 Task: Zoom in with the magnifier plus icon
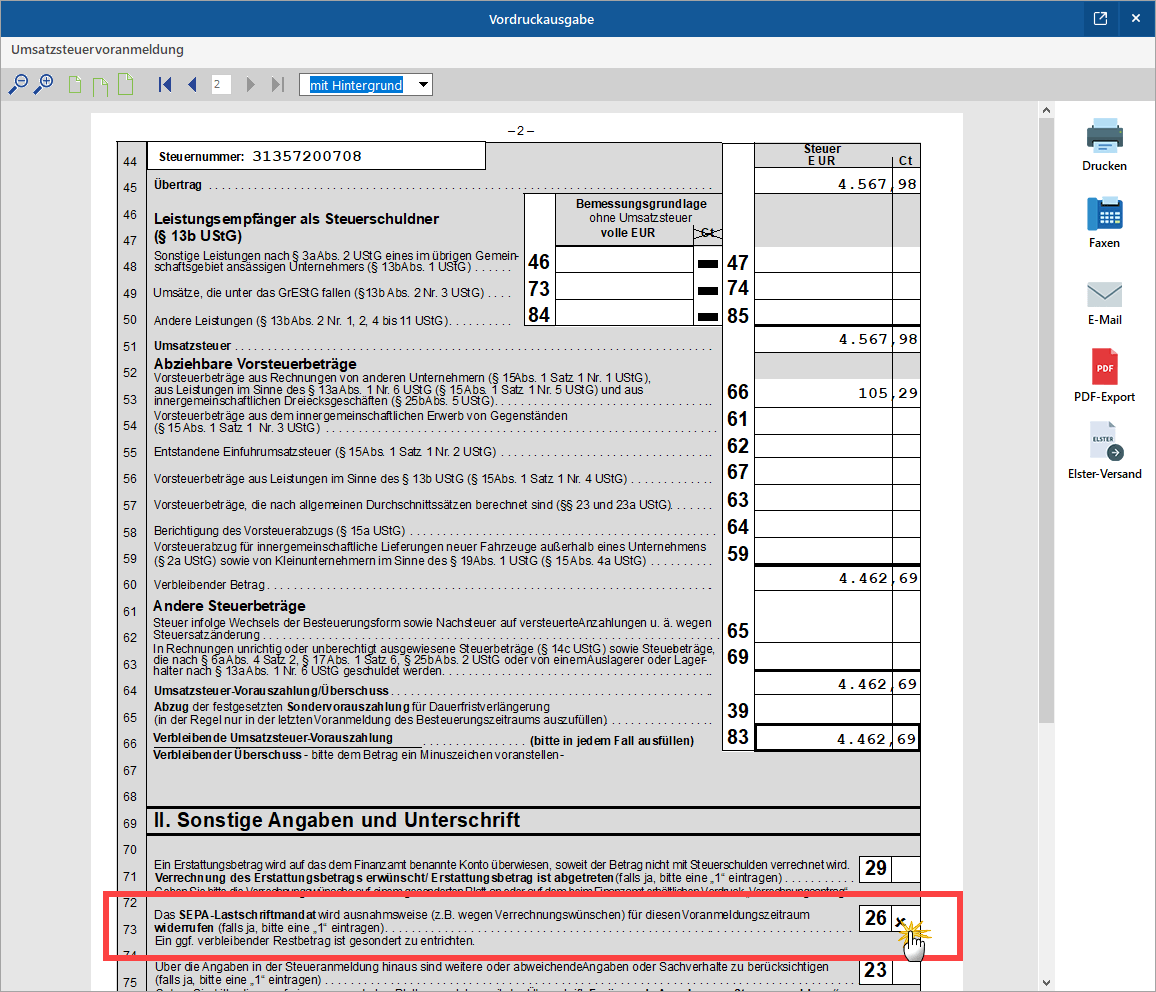(44, 85)
